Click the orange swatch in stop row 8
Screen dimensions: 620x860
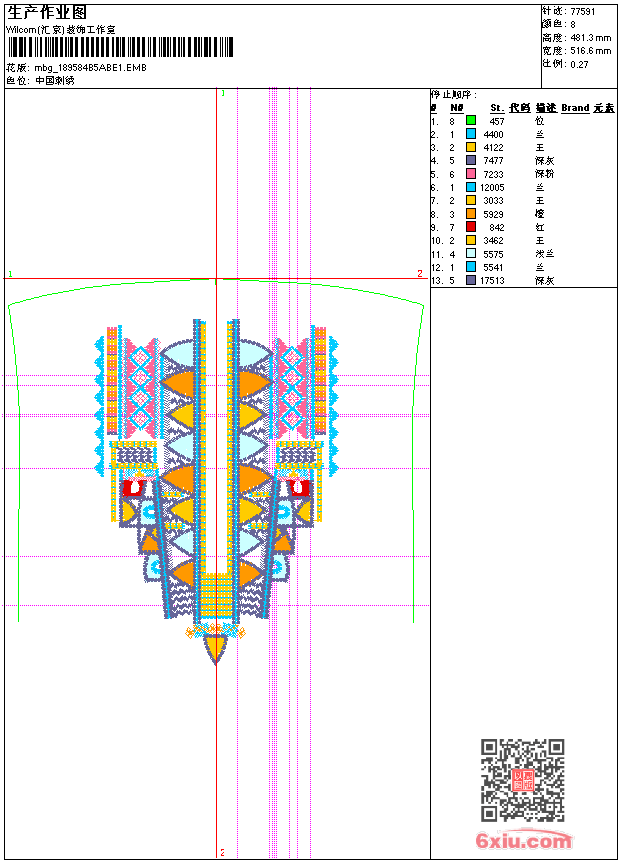tap(471, 213)
